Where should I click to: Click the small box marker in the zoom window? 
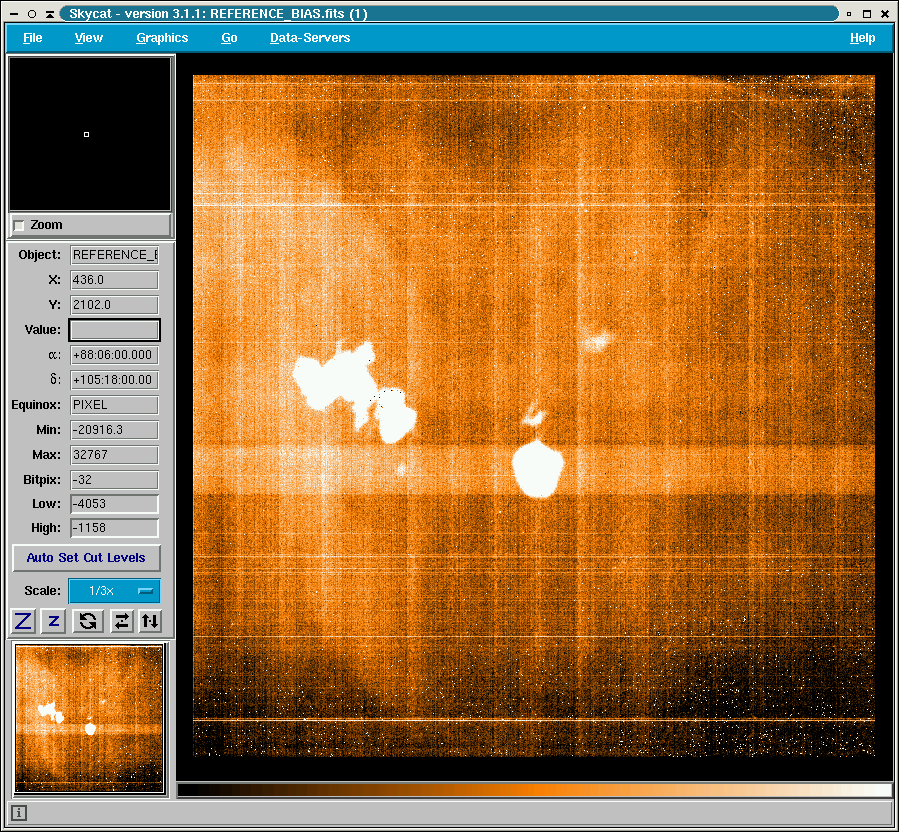86,134
